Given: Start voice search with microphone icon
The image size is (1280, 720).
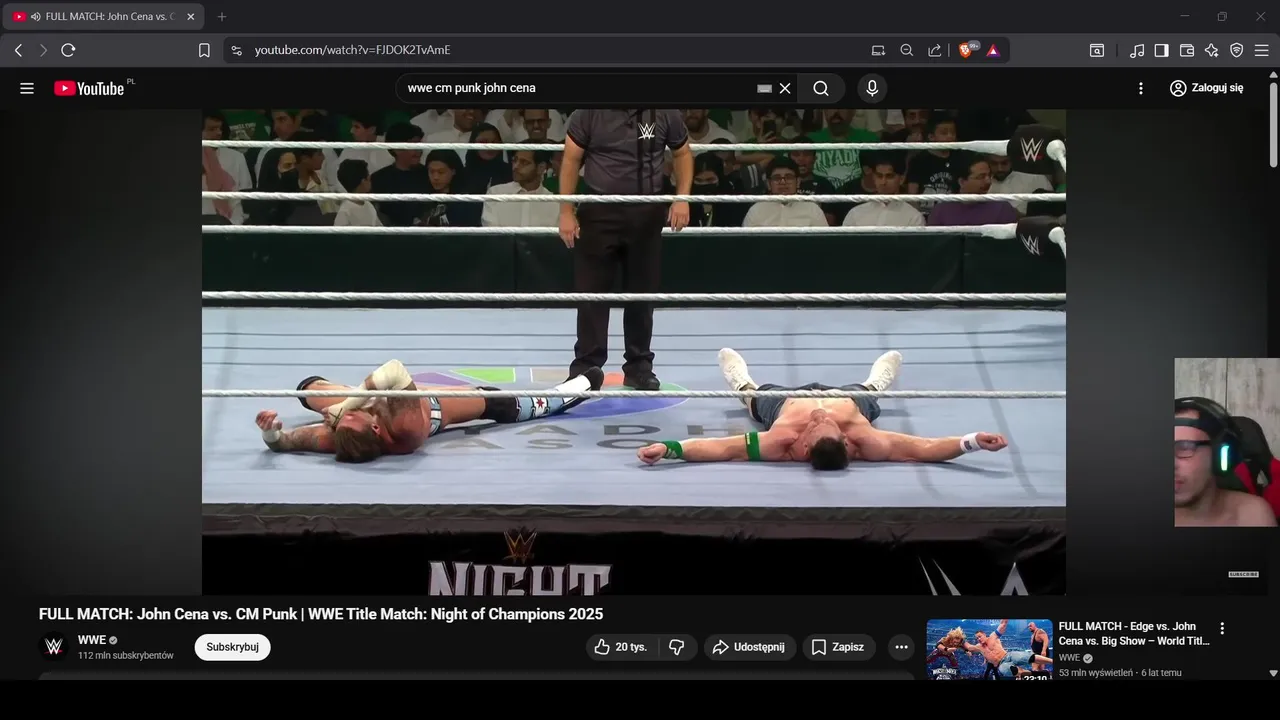Looking at the screenshot, I should 872,88.
